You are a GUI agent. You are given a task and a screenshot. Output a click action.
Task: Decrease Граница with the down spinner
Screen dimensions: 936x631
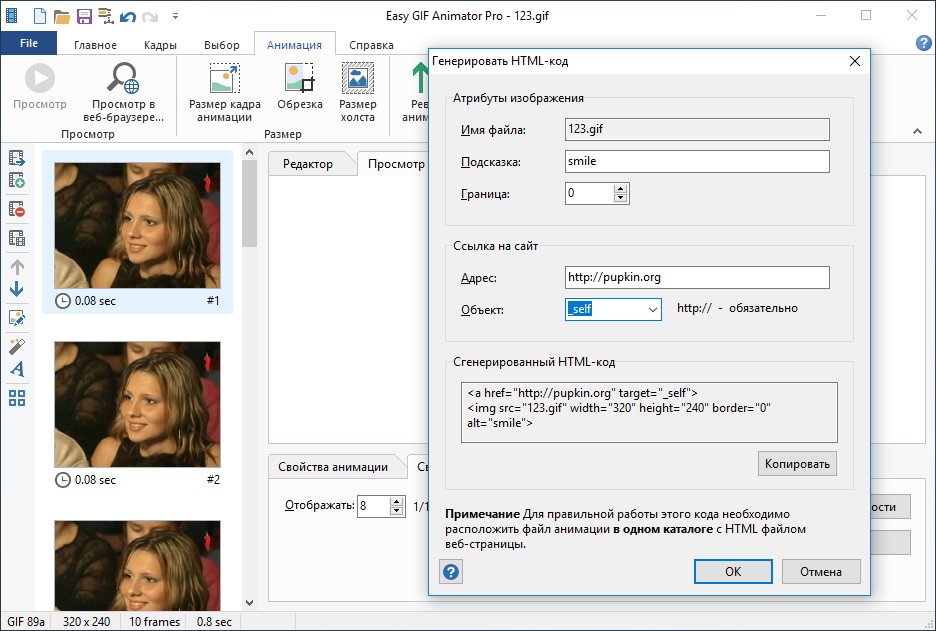pyautogui.click(x=621, y=198)
